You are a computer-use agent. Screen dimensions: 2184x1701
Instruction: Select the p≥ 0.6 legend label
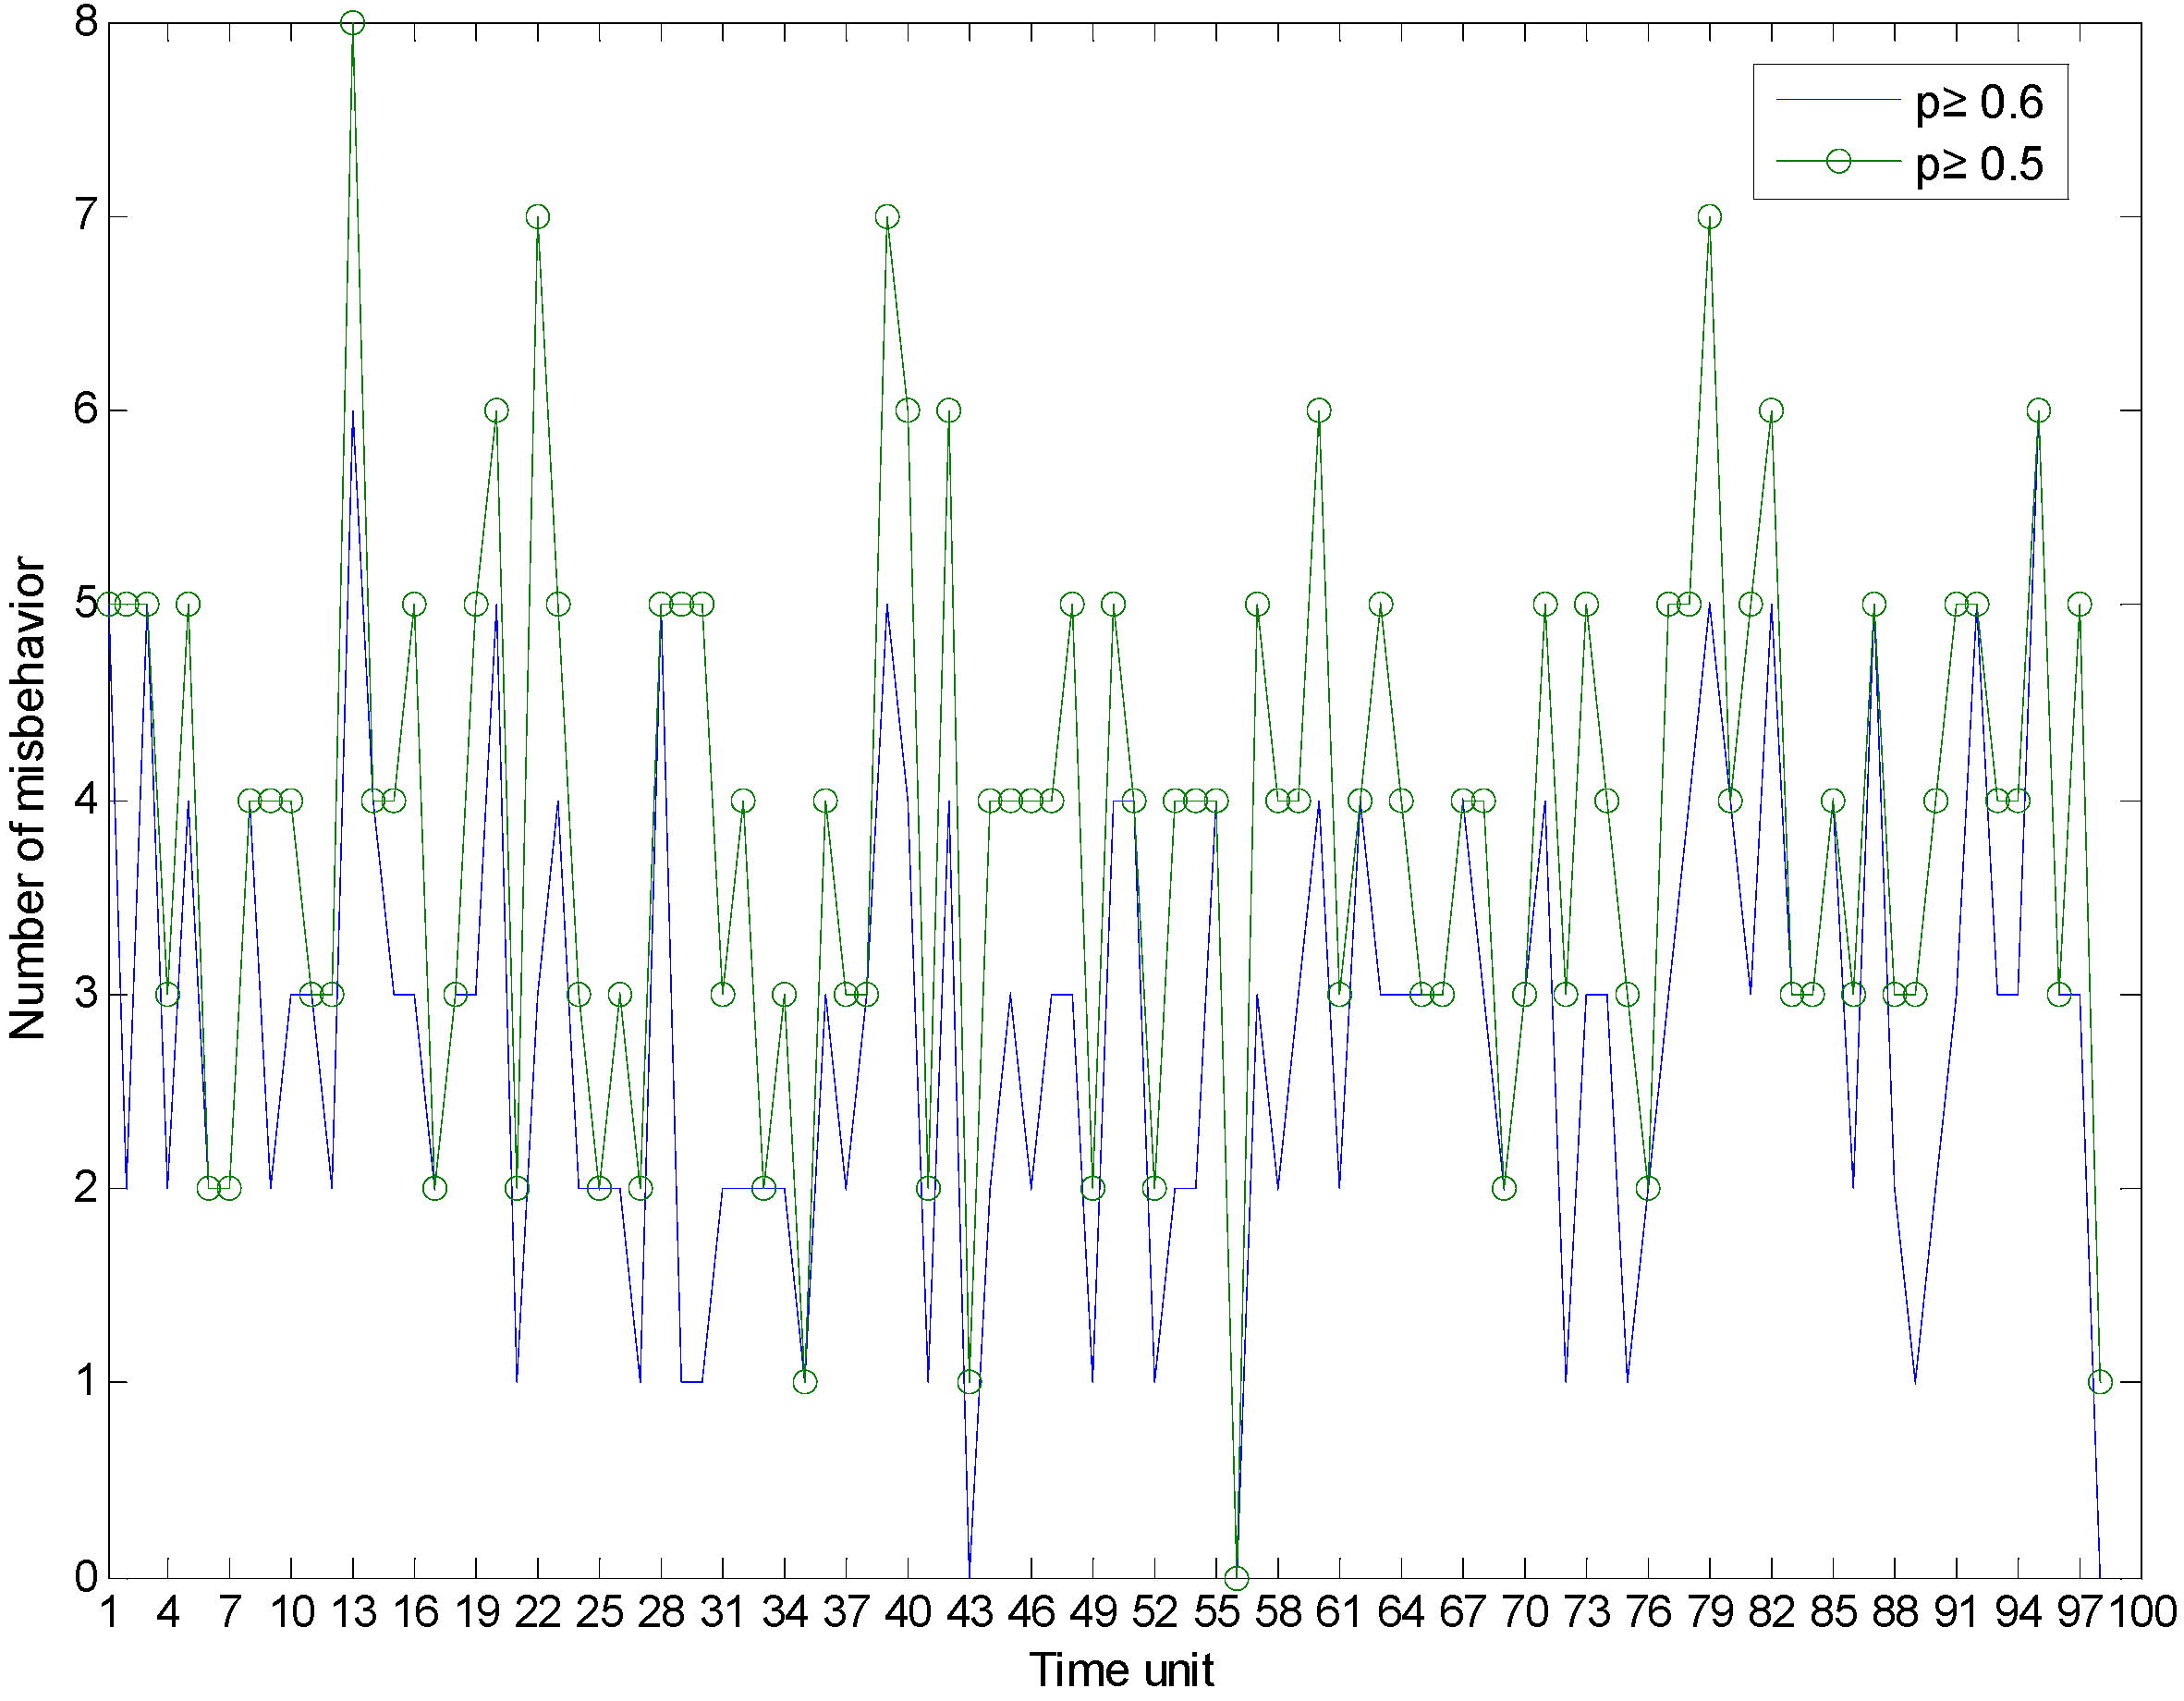point(1978,102)
